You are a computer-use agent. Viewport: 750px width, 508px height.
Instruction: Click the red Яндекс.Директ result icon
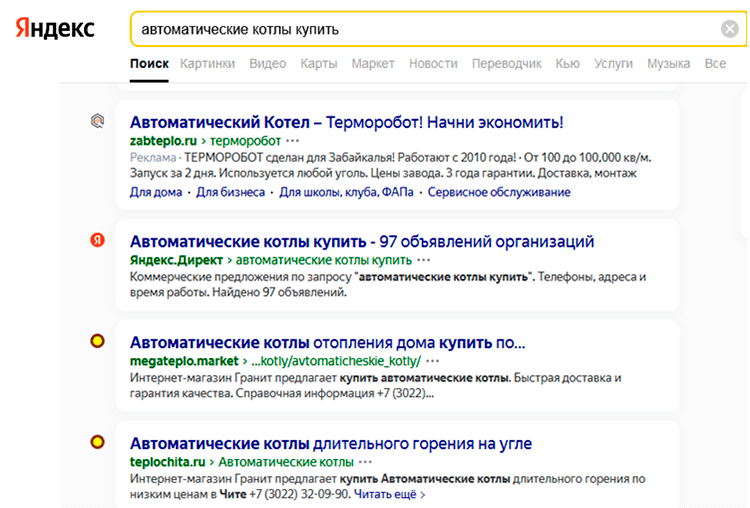pos(98,240)
